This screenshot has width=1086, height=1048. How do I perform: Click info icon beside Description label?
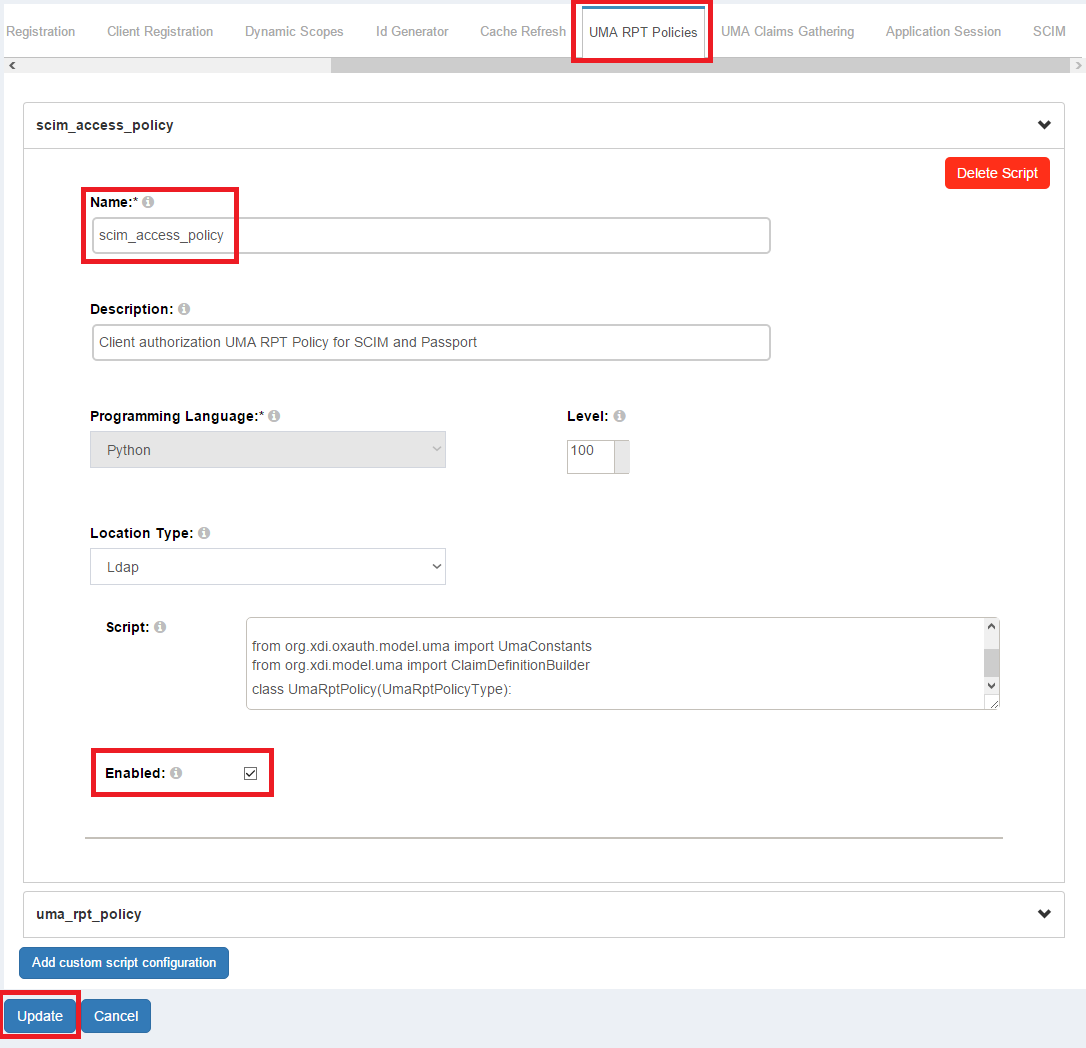pyautogui.click(x=184, y=309)
